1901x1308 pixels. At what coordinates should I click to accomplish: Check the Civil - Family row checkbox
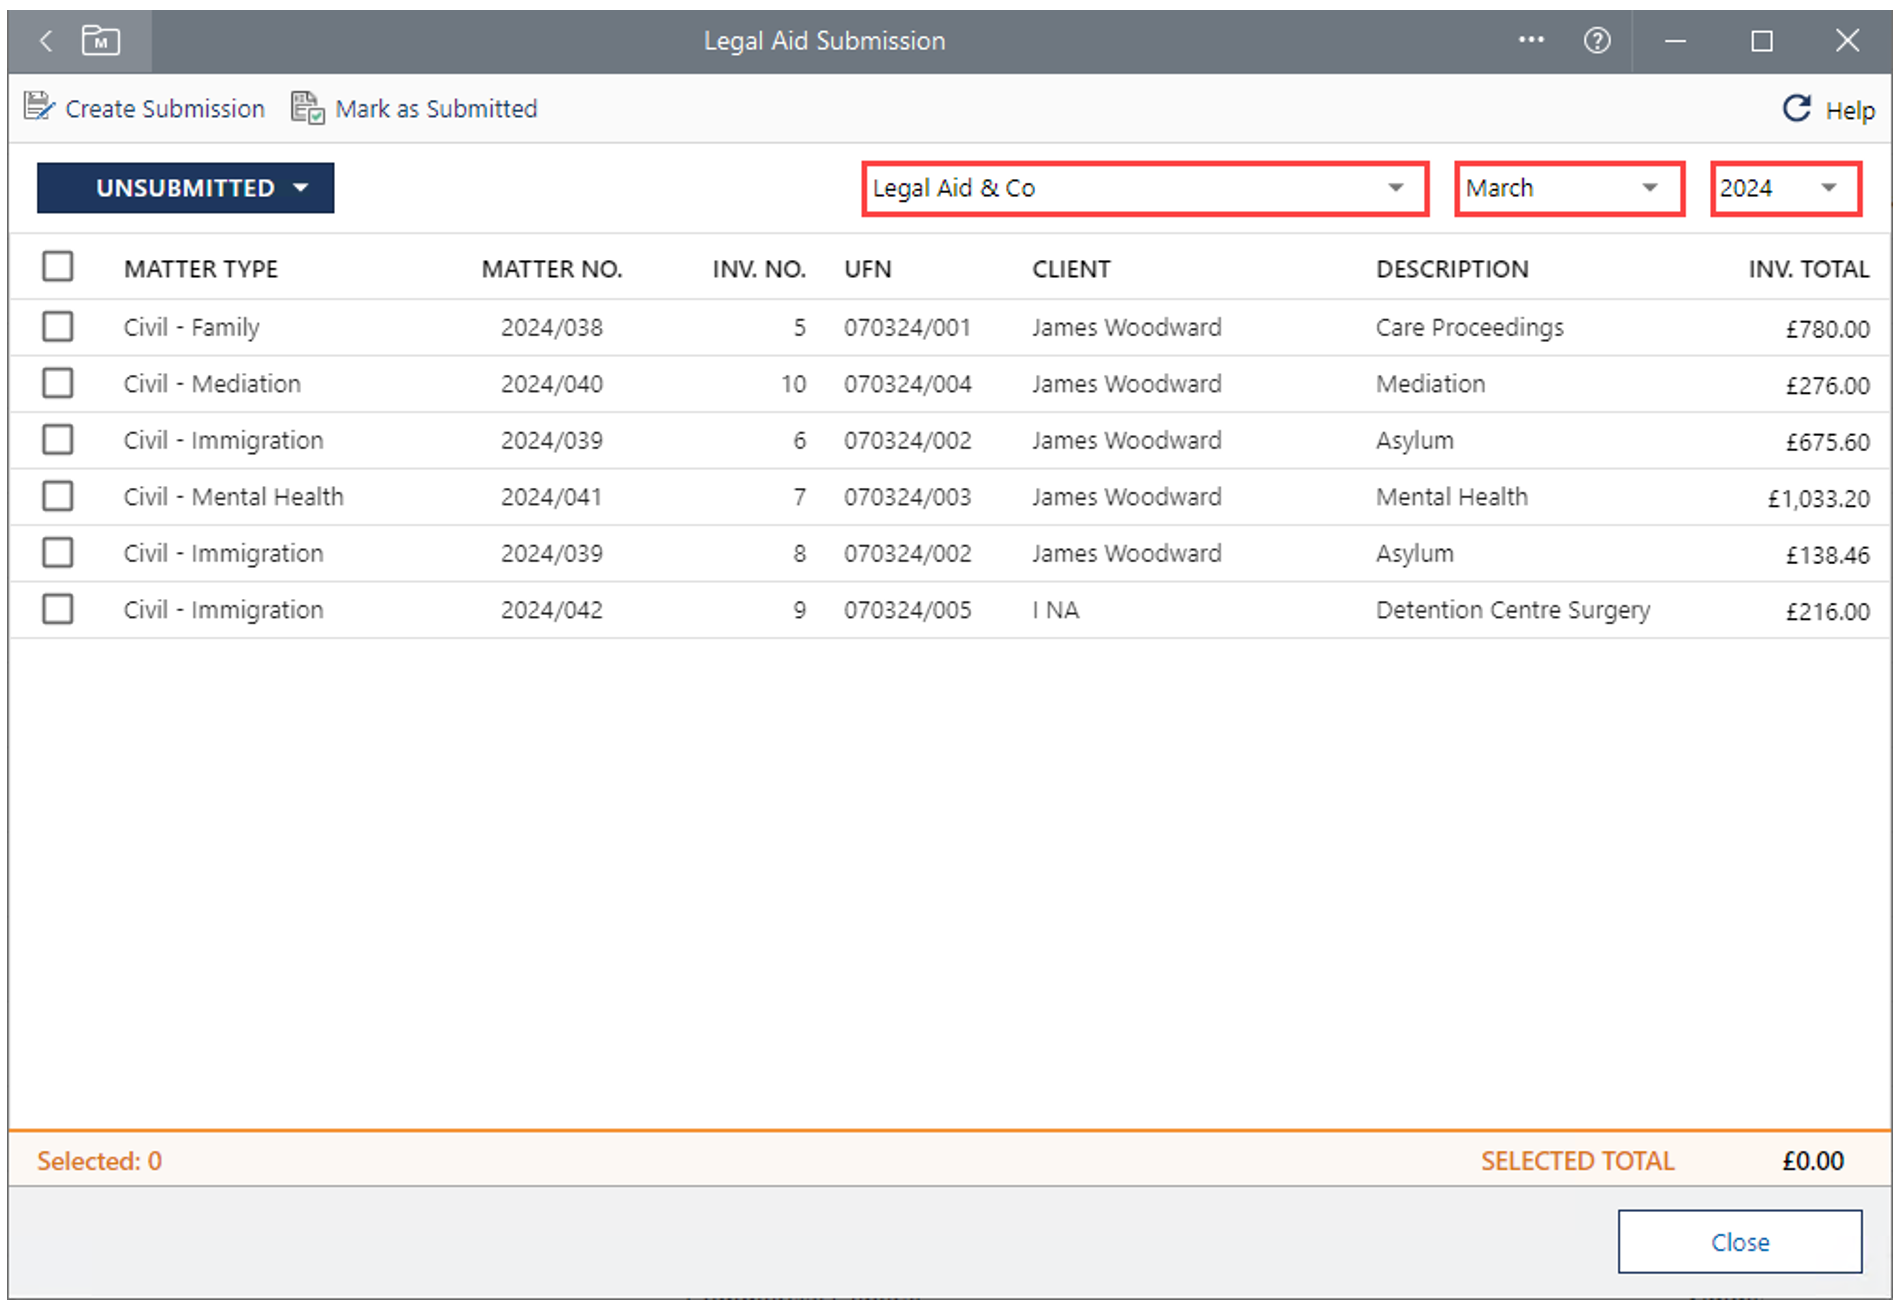pyautogui.click(x=58, y=326)
